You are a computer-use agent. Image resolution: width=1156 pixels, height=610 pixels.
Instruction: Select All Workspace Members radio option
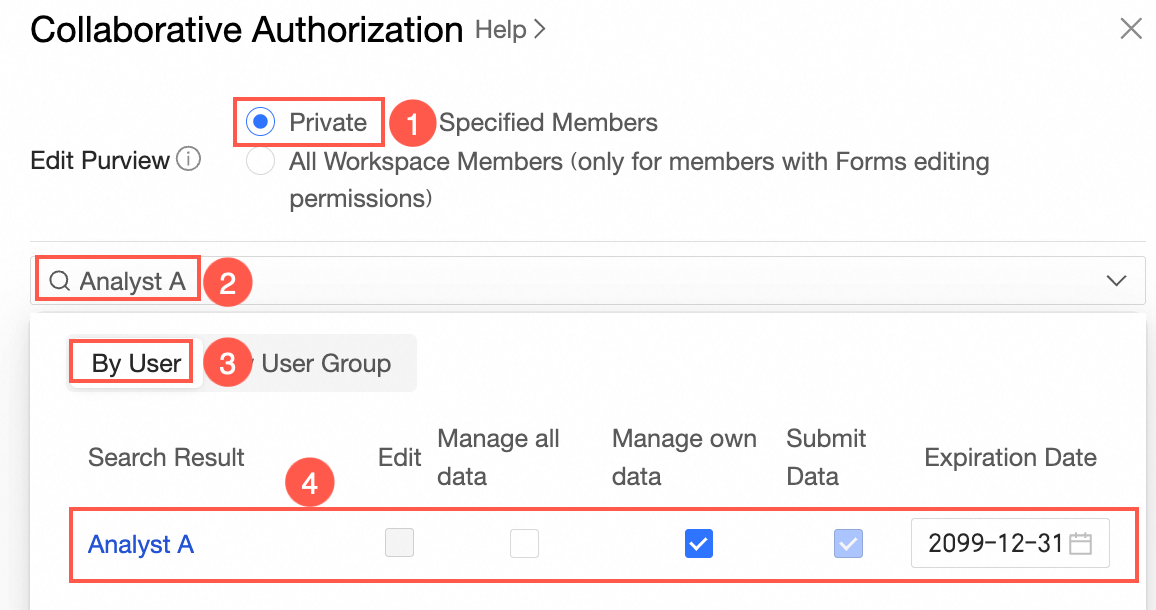(x=260, y=161)
